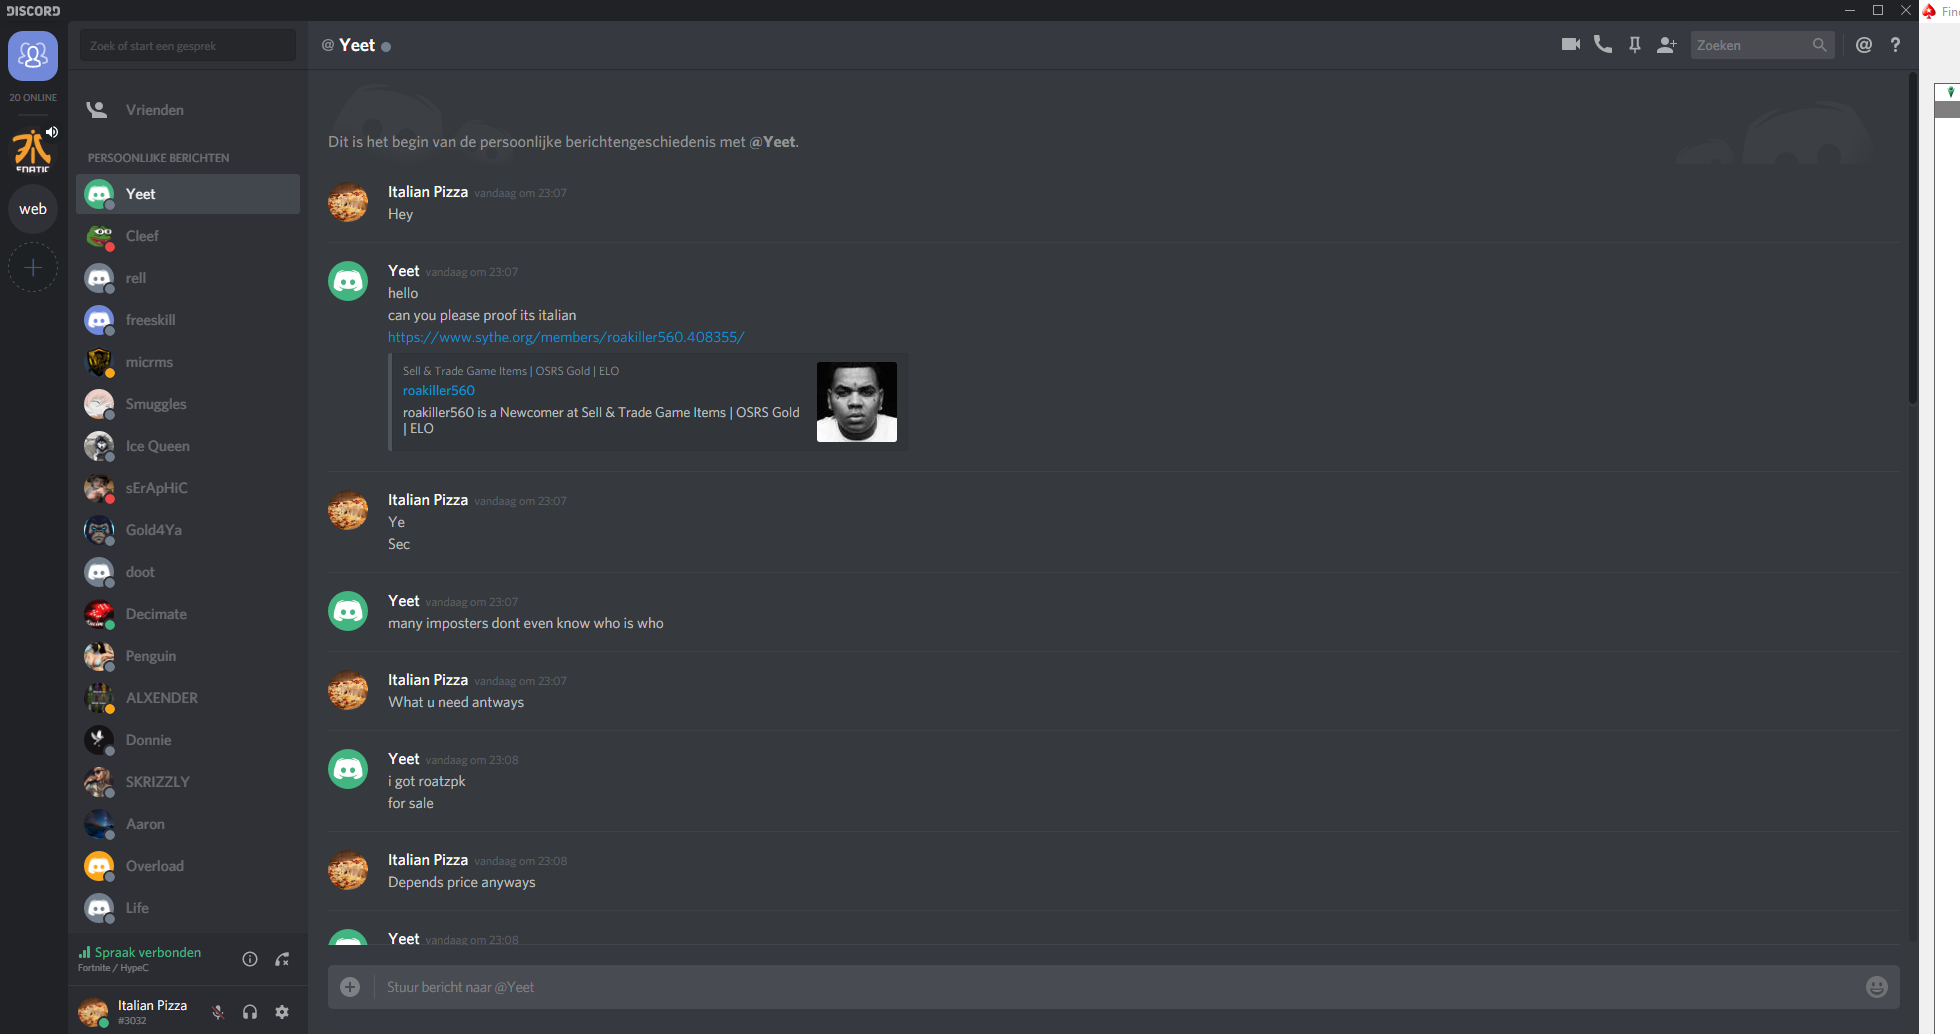The width and height of the screenshot is (1960, 1034).
Task: Show voice connection info
Action: click(250, 959)
